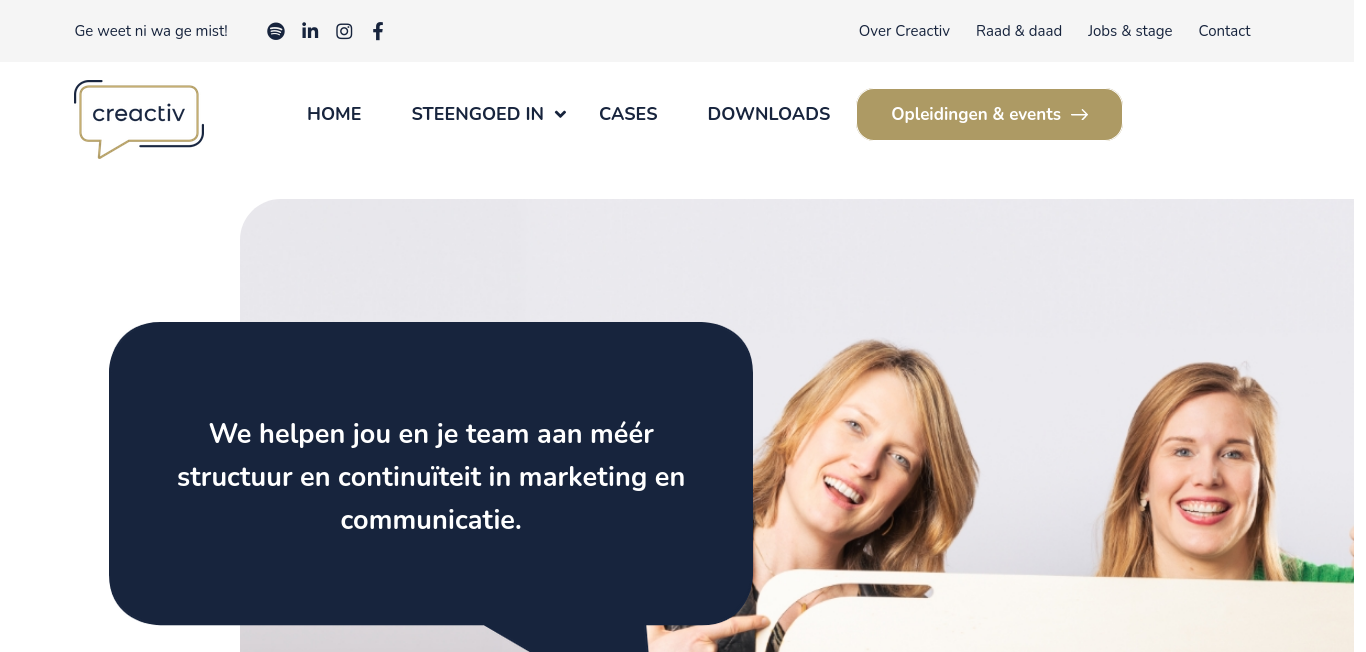Open the Cases menu item
1366x652 pixels.
pos(628,114)
